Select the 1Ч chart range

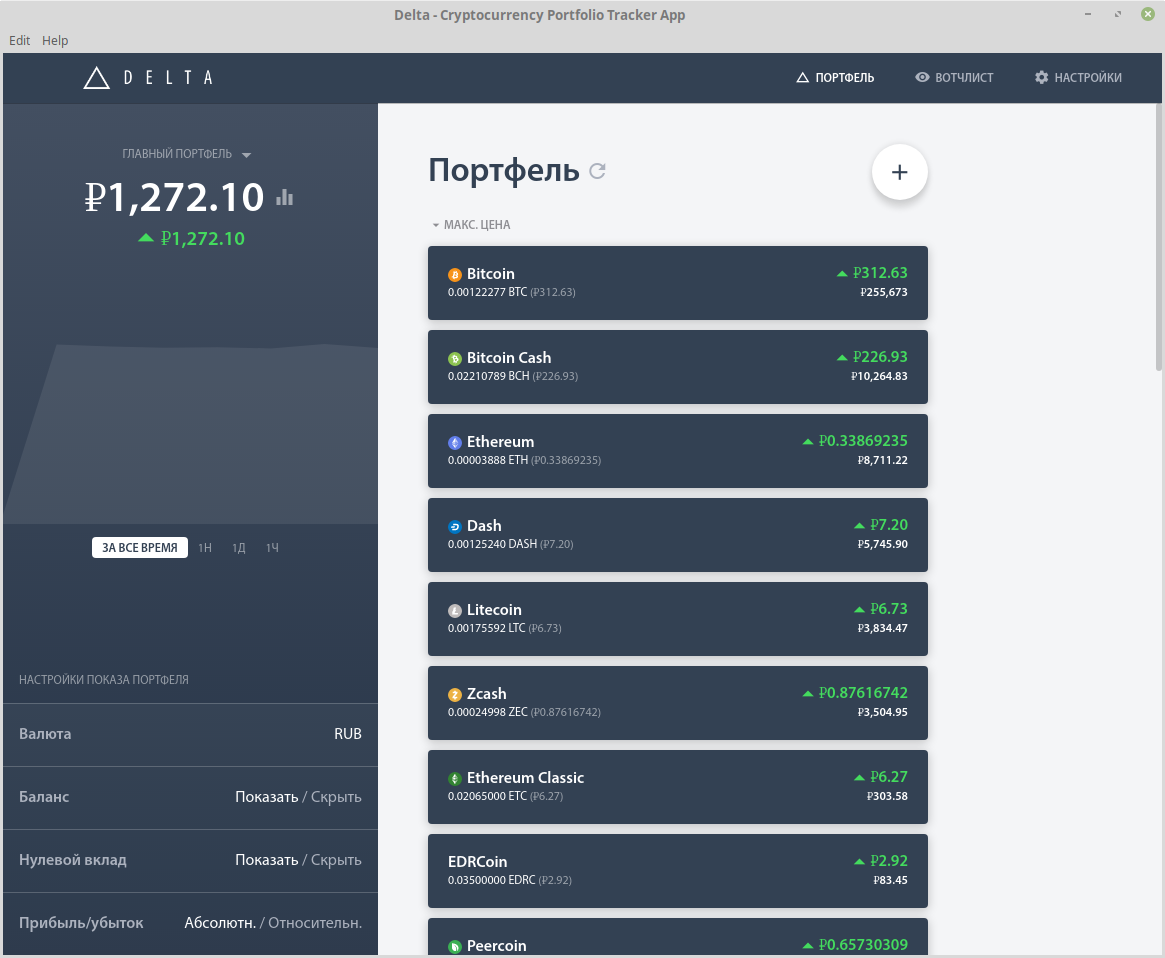click(272, 548)
